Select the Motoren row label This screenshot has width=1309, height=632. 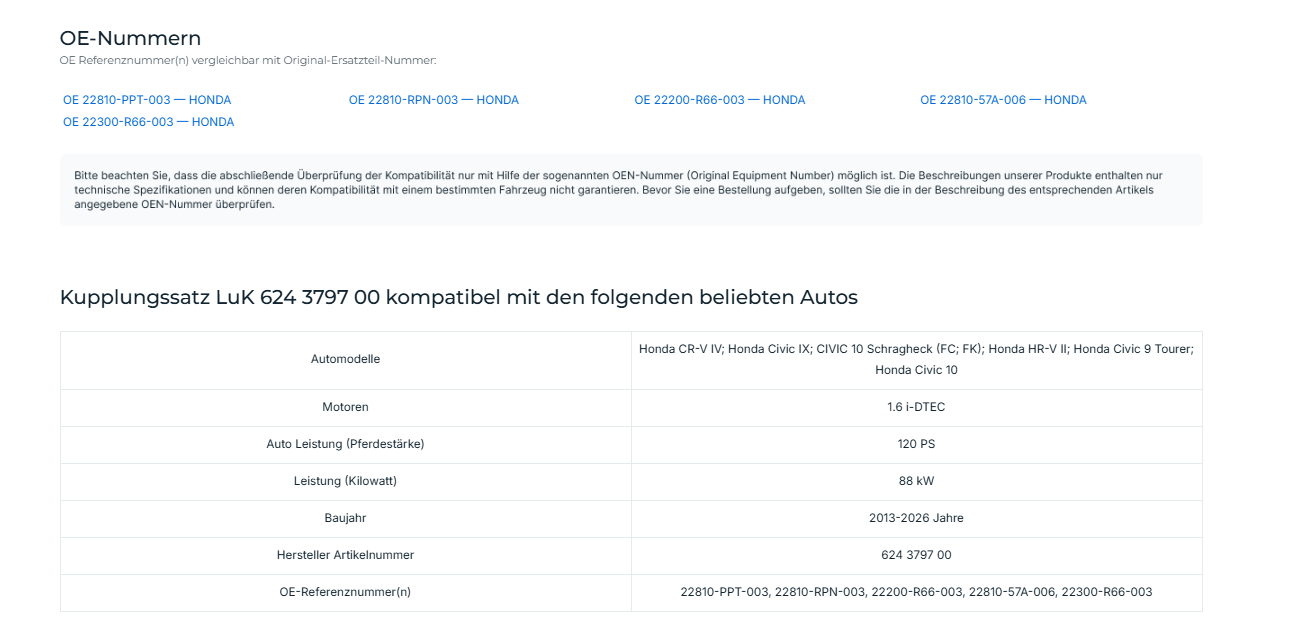(346, 407)
